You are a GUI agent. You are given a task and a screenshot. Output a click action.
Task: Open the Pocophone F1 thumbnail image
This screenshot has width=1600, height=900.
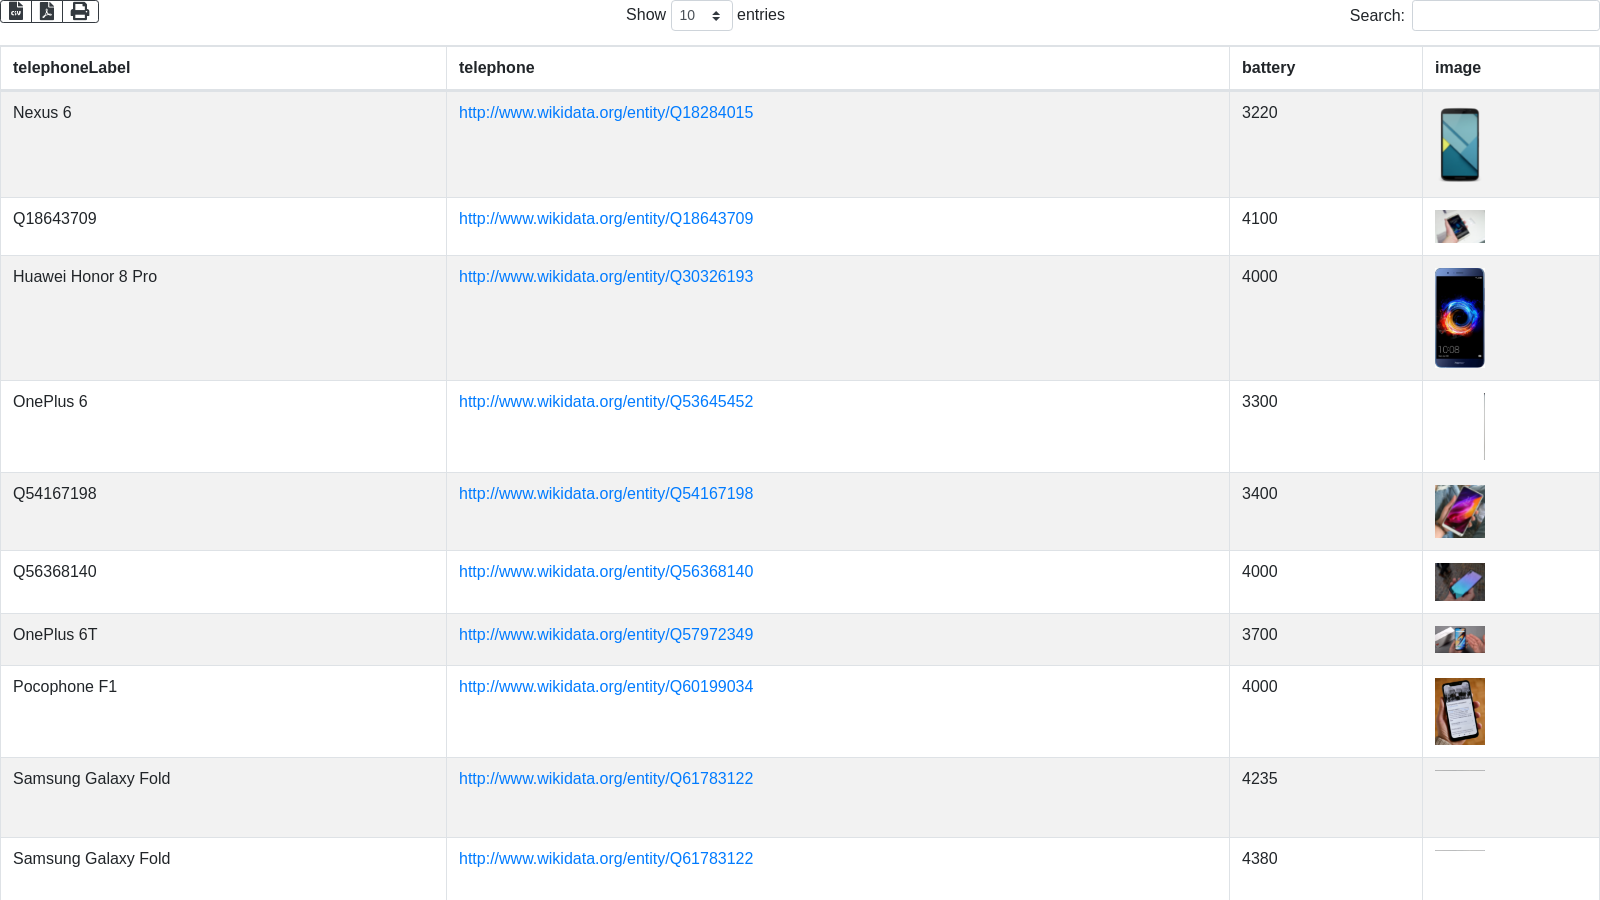point(1459,711)
